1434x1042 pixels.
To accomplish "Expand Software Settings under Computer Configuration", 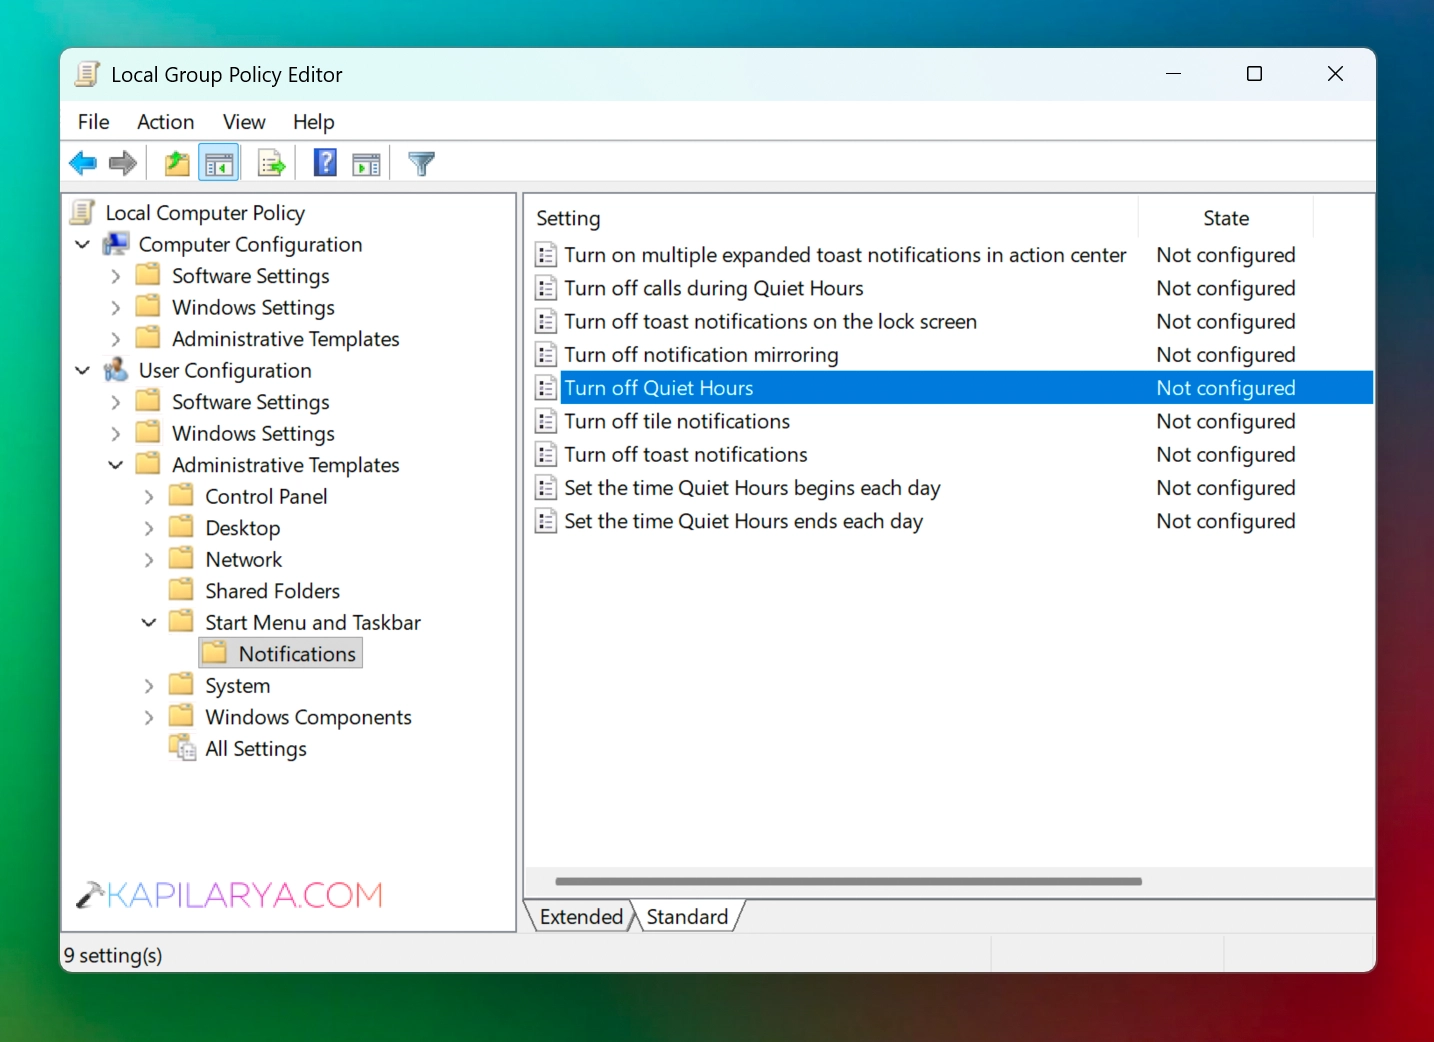I will click(116, 276).
